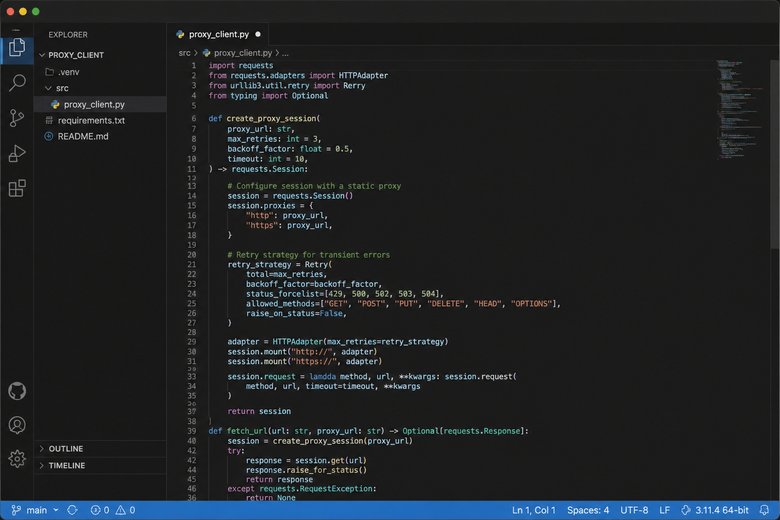Click 'session = requests.Session()' line
This screenshot has height=520, width=780.
click(x=290, y=196)
